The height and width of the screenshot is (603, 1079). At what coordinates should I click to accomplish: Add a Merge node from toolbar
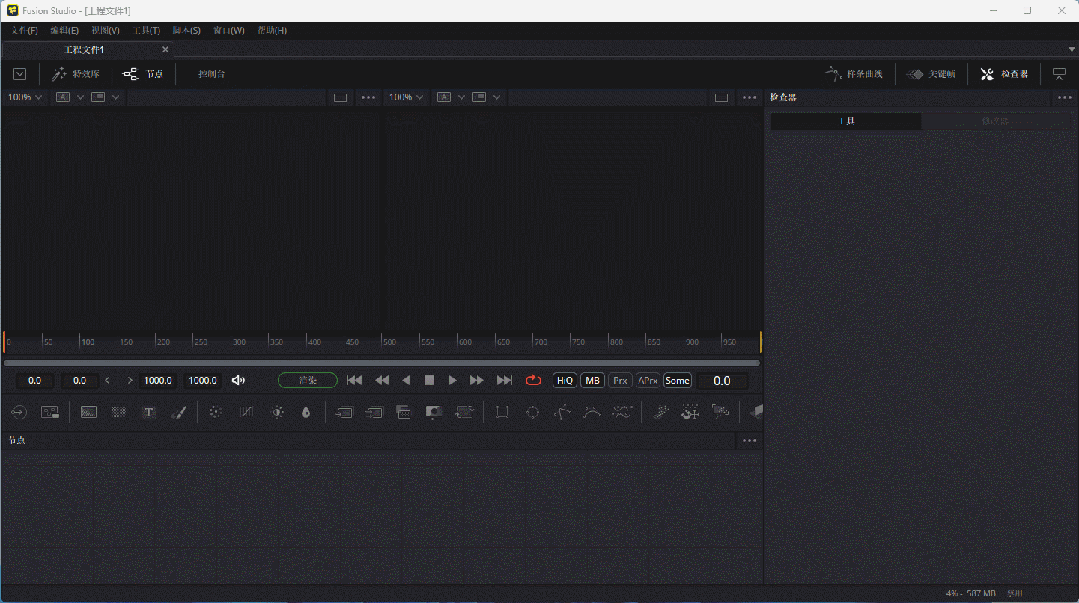coord(343,412)
